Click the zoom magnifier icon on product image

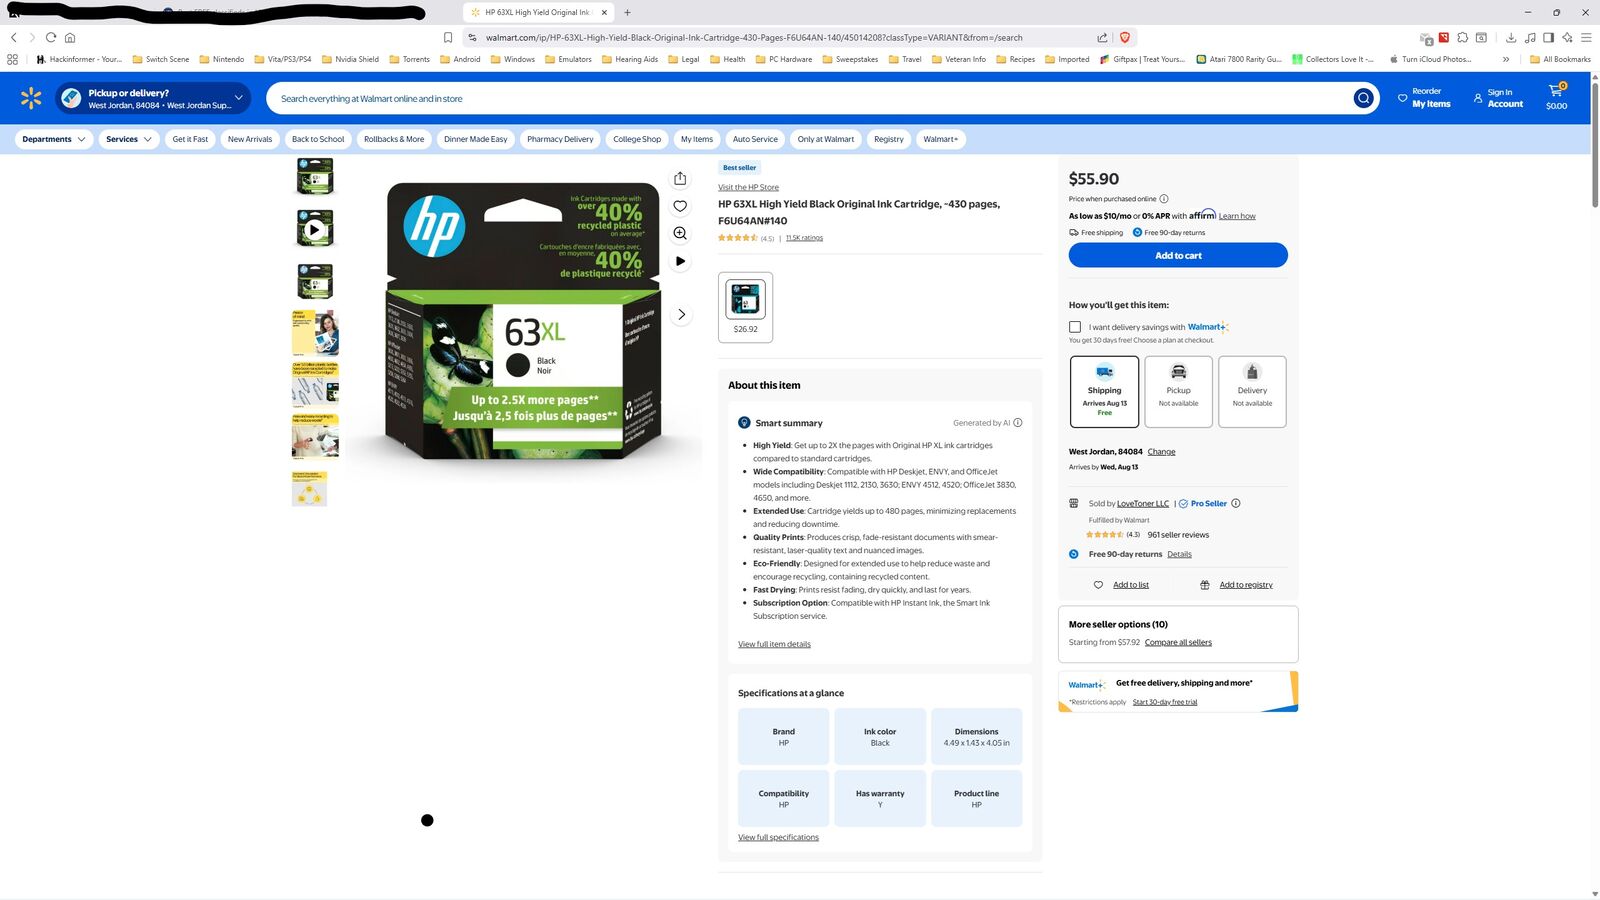click(x=680, y=233)
